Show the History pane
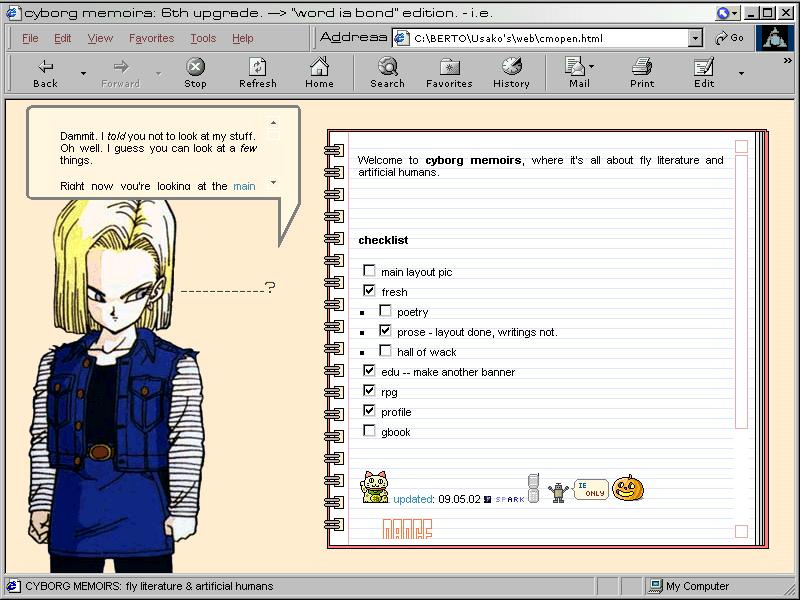The width and height of the screenshot is (800, 600). (x=511, y=73)
